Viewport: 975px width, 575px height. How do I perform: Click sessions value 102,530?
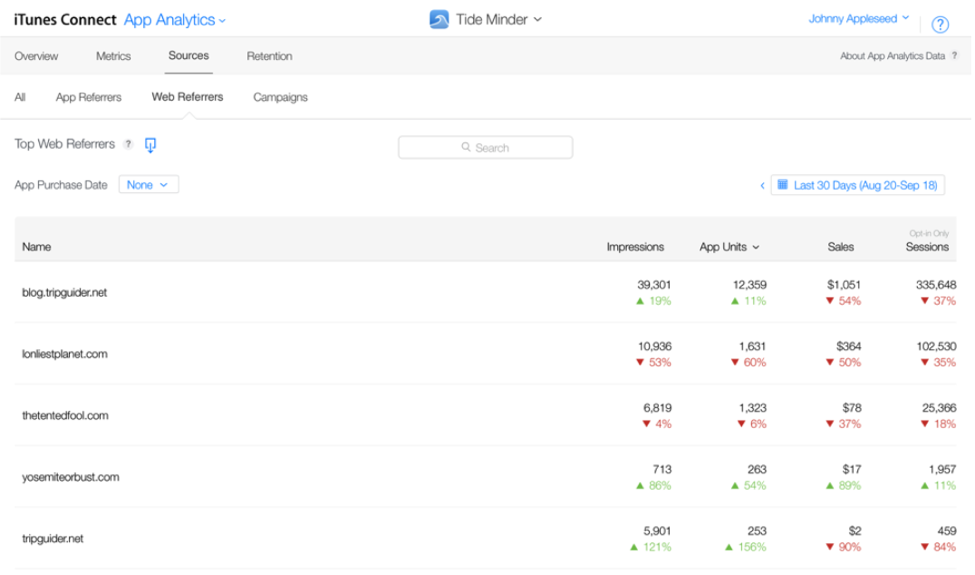point(936,346)
